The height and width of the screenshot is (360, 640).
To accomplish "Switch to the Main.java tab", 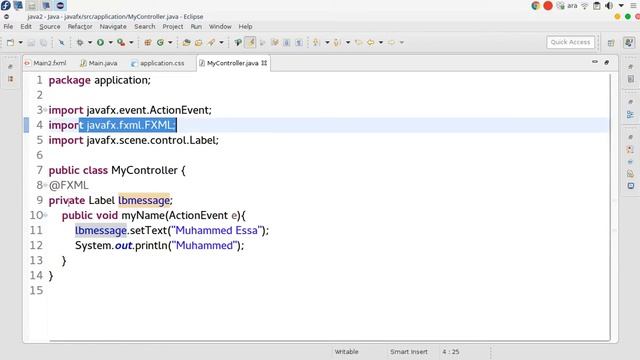I will pyautogui.click(x=99, y=63).
